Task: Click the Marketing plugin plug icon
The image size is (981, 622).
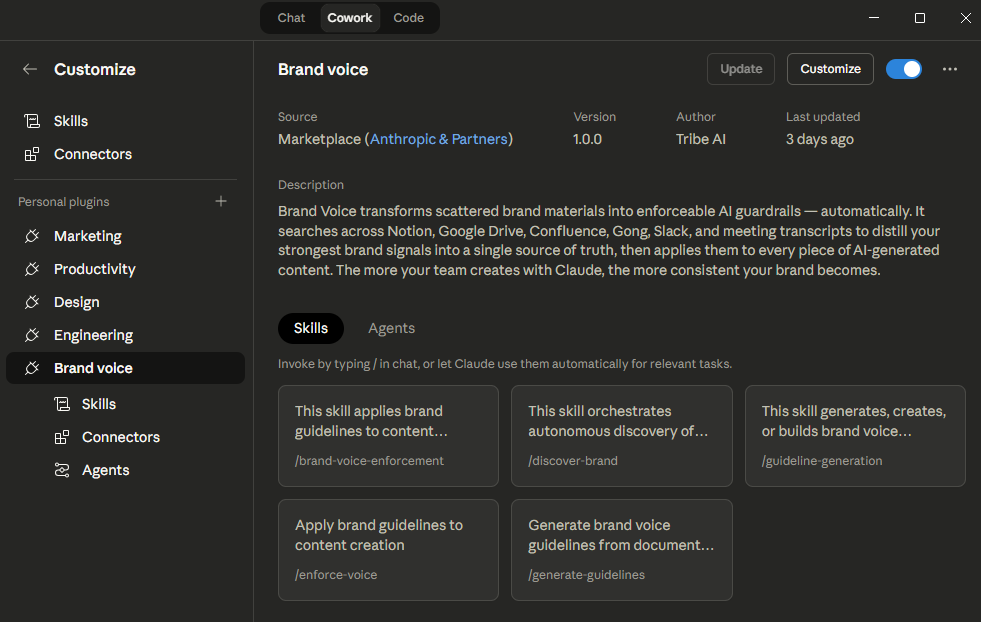Action: [x=32, y=236]
